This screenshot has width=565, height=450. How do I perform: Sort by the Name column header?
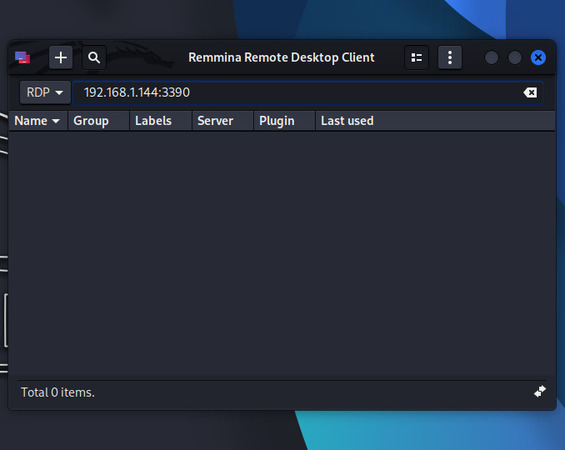pyautogui.click(x=37, y=121)
